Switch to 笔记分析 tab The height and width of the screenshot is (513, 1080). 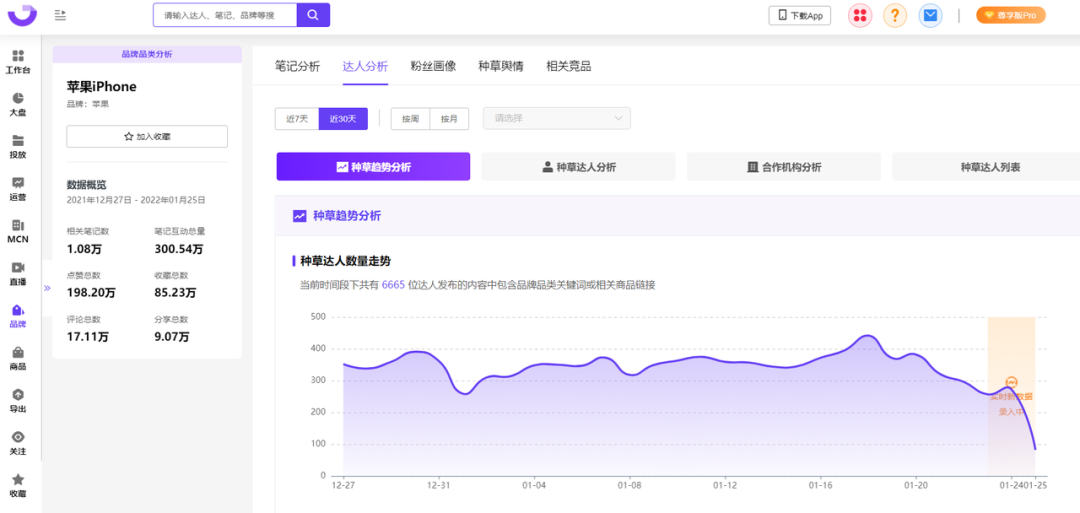[x=298, y=67]
